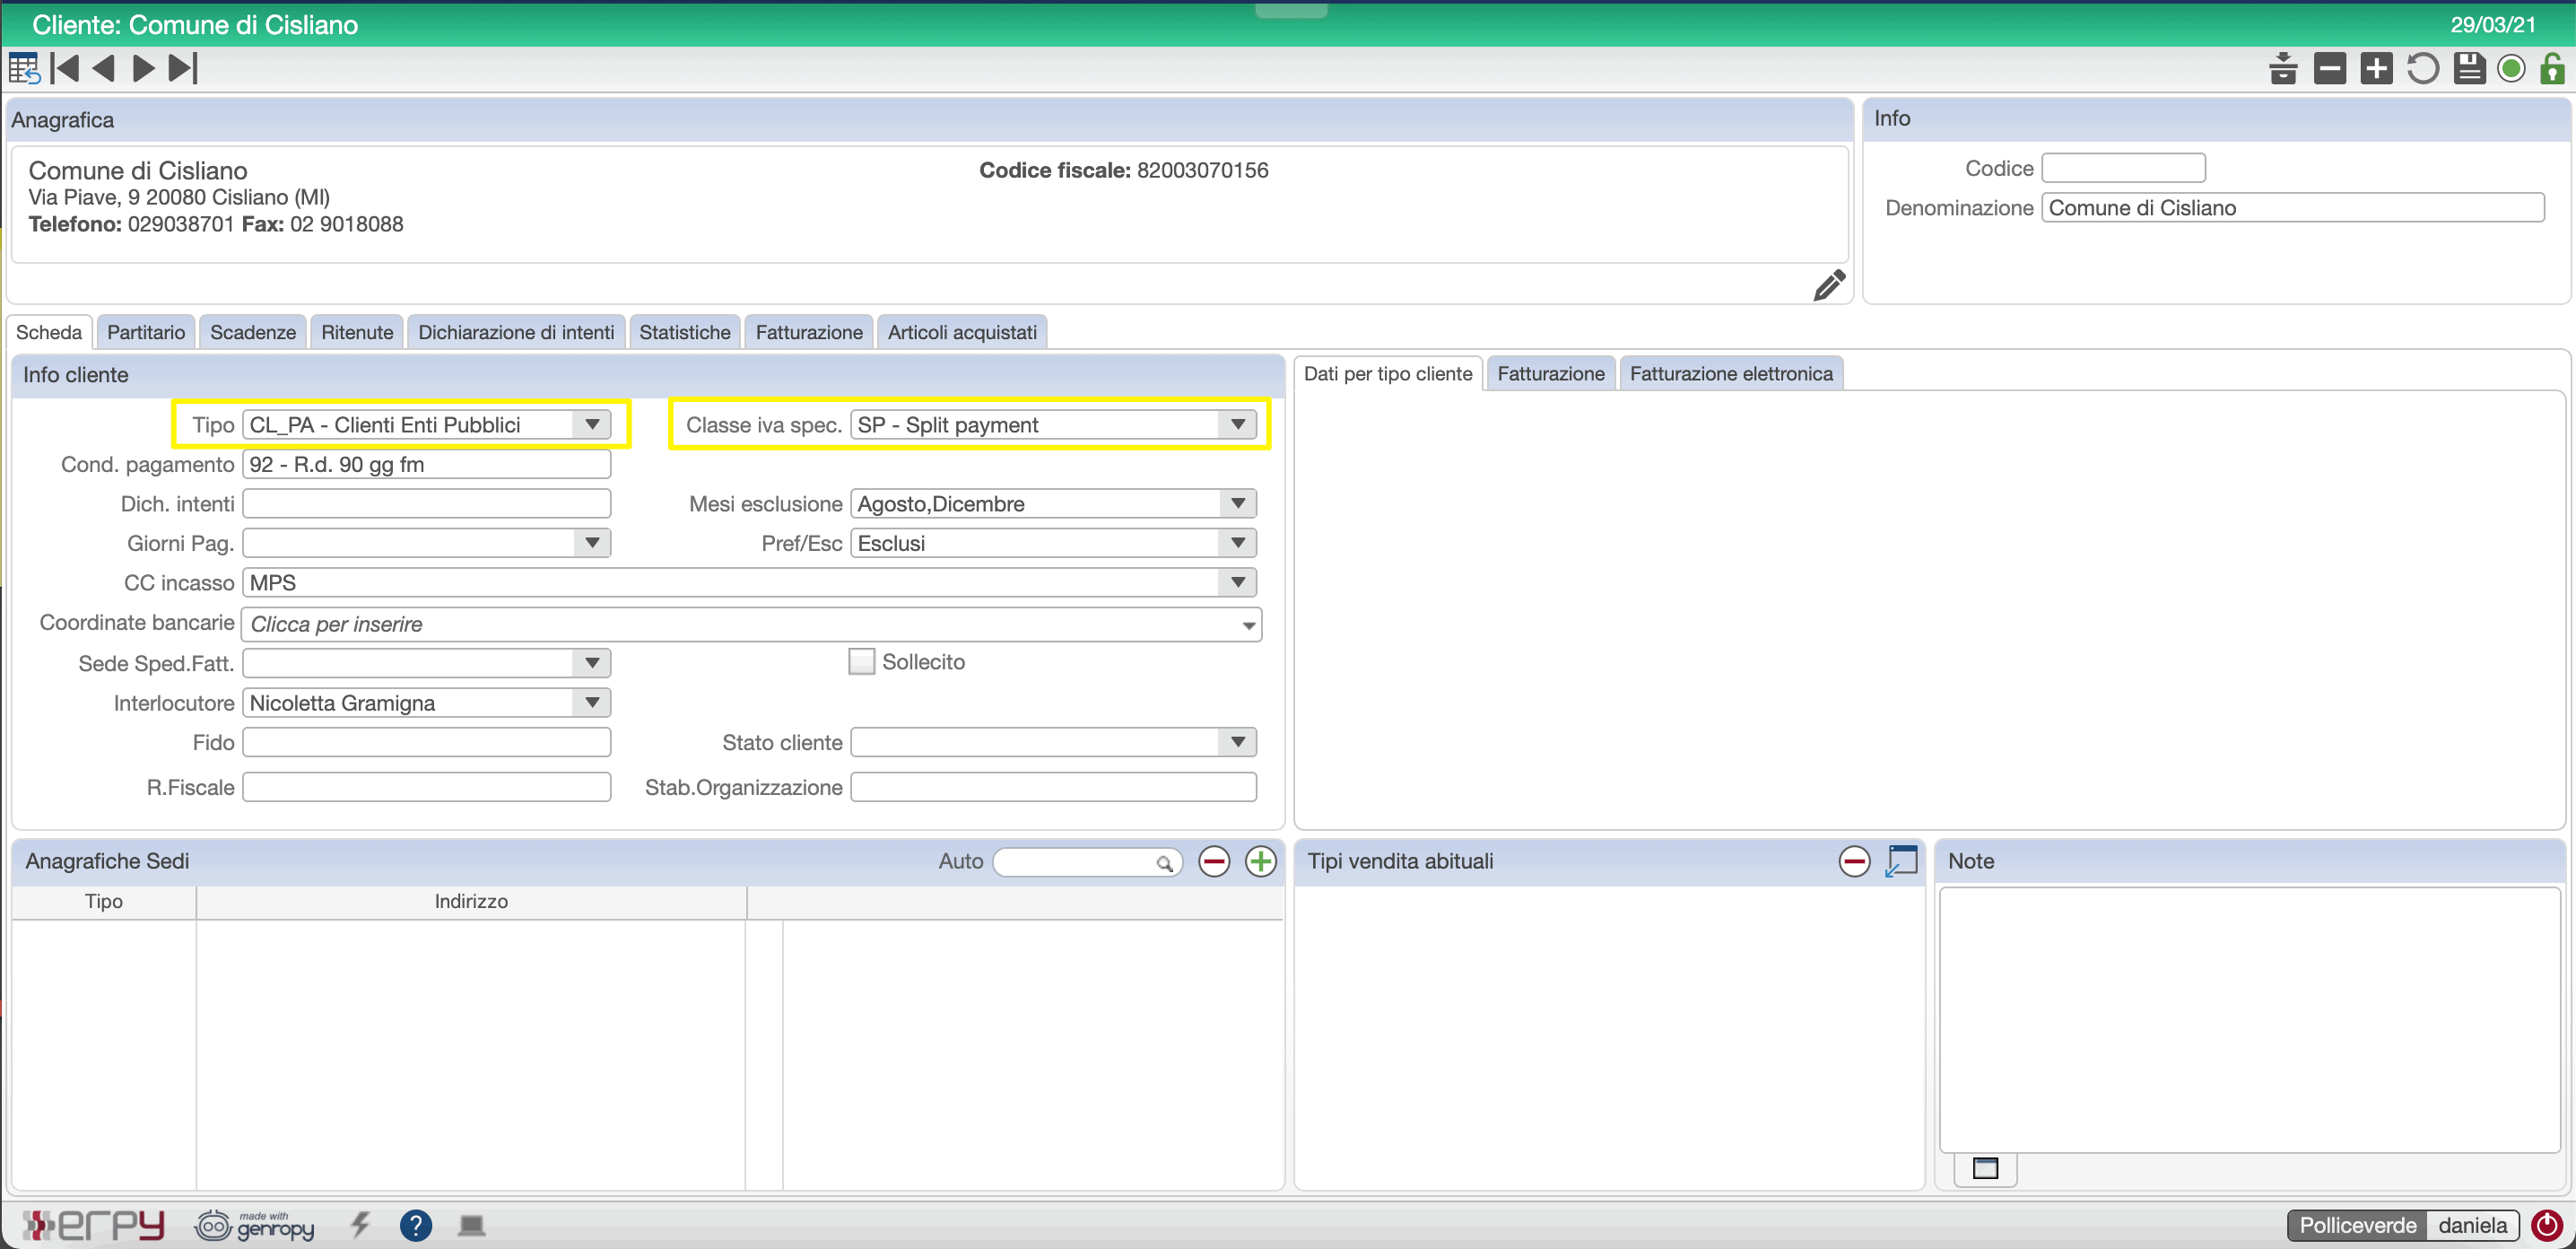This screenshot has height=1249, width=2576.
Task: Click the erpy logo
Action: pos(93,1225)
